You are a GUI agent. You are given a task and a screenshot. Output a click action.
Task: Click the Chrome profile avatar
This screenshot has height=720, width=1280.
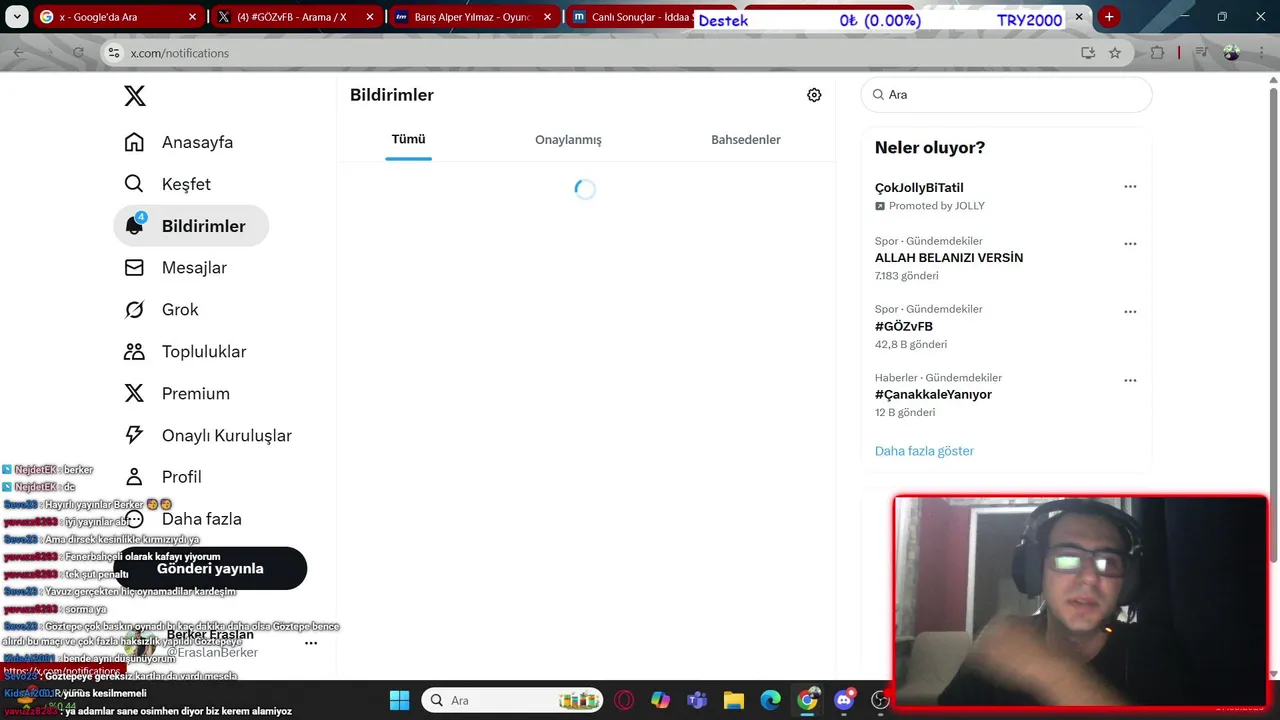[x=1232, y=53]
